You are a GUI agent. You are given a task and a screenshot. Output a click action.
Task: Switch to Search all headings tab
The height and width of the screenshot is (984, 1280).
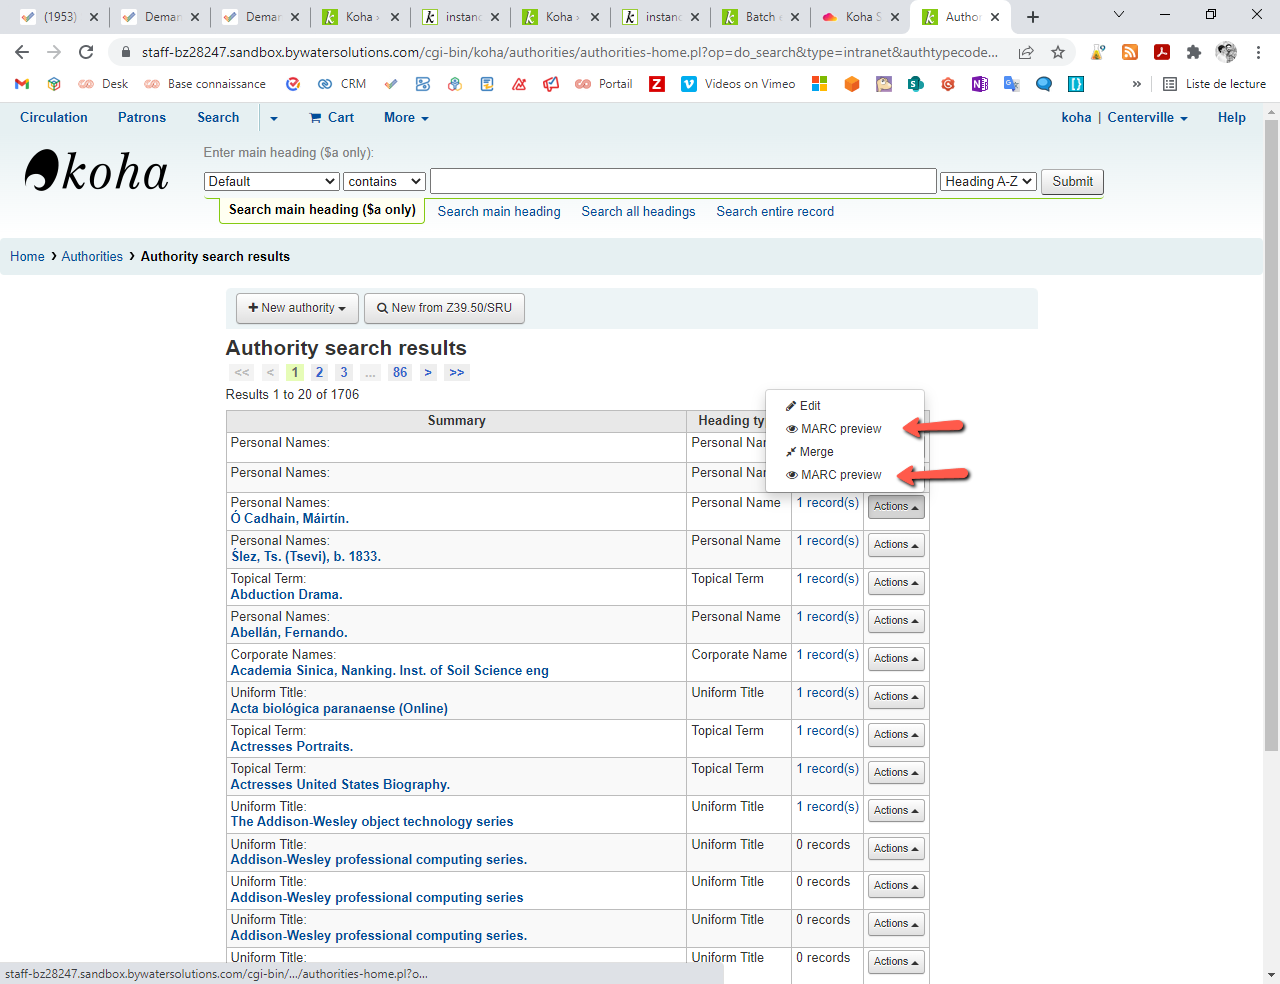638,212
